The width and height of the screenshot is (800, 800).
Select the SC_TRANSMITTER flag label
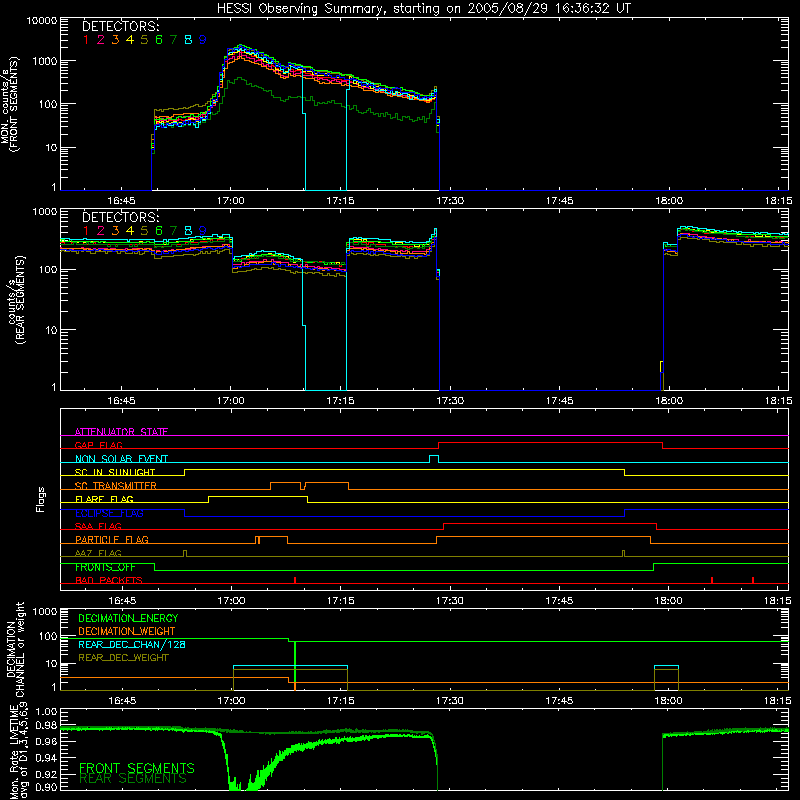116,485
